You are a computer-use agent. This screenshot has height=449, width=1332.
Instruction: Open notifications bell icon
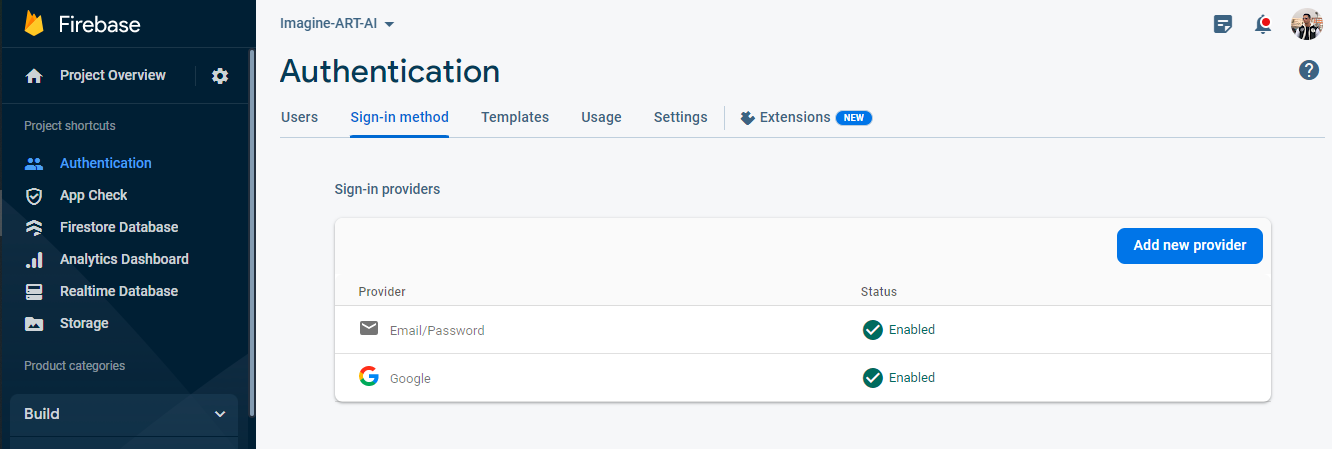click(1264, 24)
